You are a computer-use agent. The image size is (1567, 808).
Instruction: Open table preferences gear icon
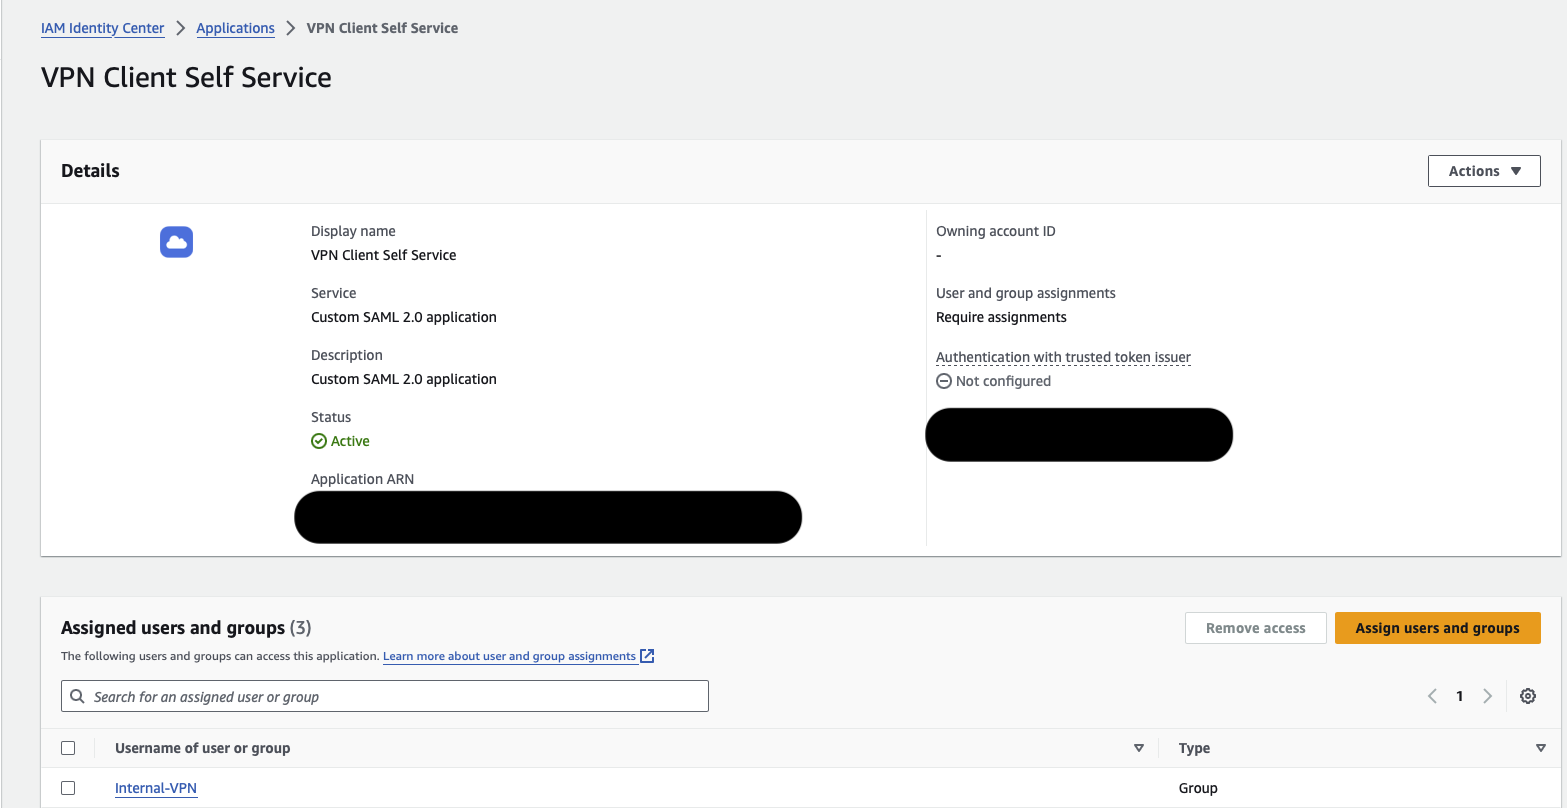pyautogui.click(x=1528, y=696)
